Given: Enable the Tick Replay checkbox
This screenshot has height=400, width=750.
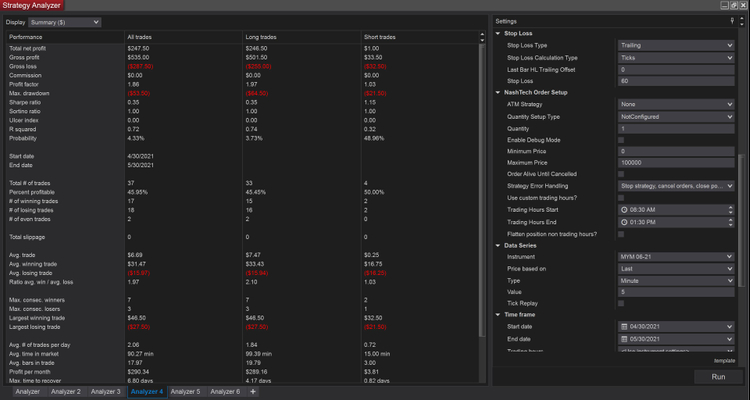Looking at the screenshot, I should pyautogui.click(x=622, y=303).
